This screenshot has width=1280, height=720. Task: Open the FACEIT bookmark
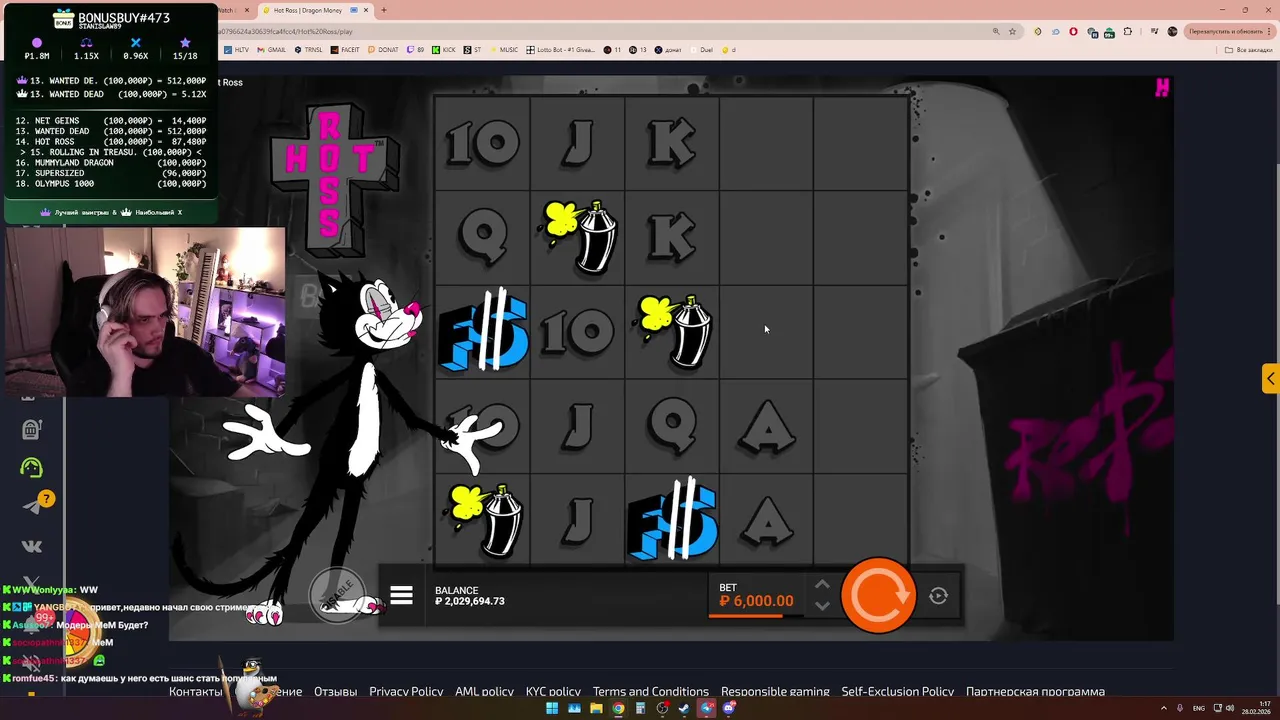(344, 50)
